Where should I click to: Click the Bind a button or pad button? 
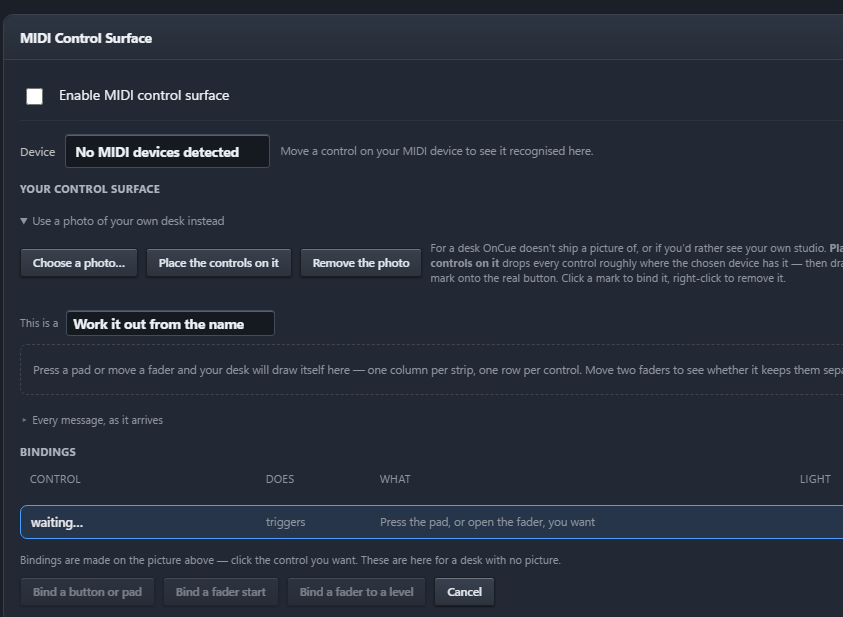[x=87, y=592]
